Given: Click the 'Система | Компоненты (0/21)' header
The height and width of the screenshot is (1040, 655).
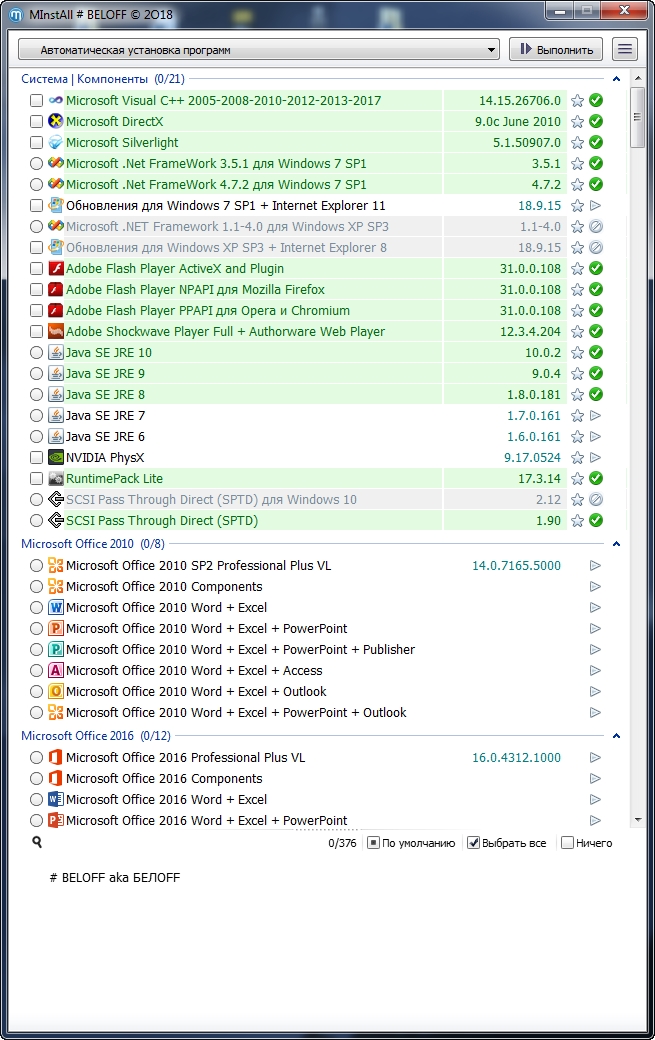Looking at the screenshot, I should pos(103,79).
